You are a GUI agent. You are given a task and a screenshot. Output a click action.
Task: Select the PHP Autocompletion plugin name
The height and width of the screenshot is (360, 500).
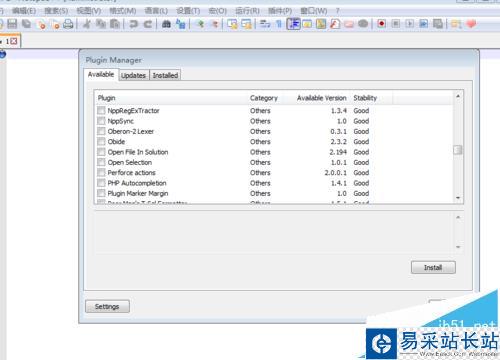[x=137, y=183]
